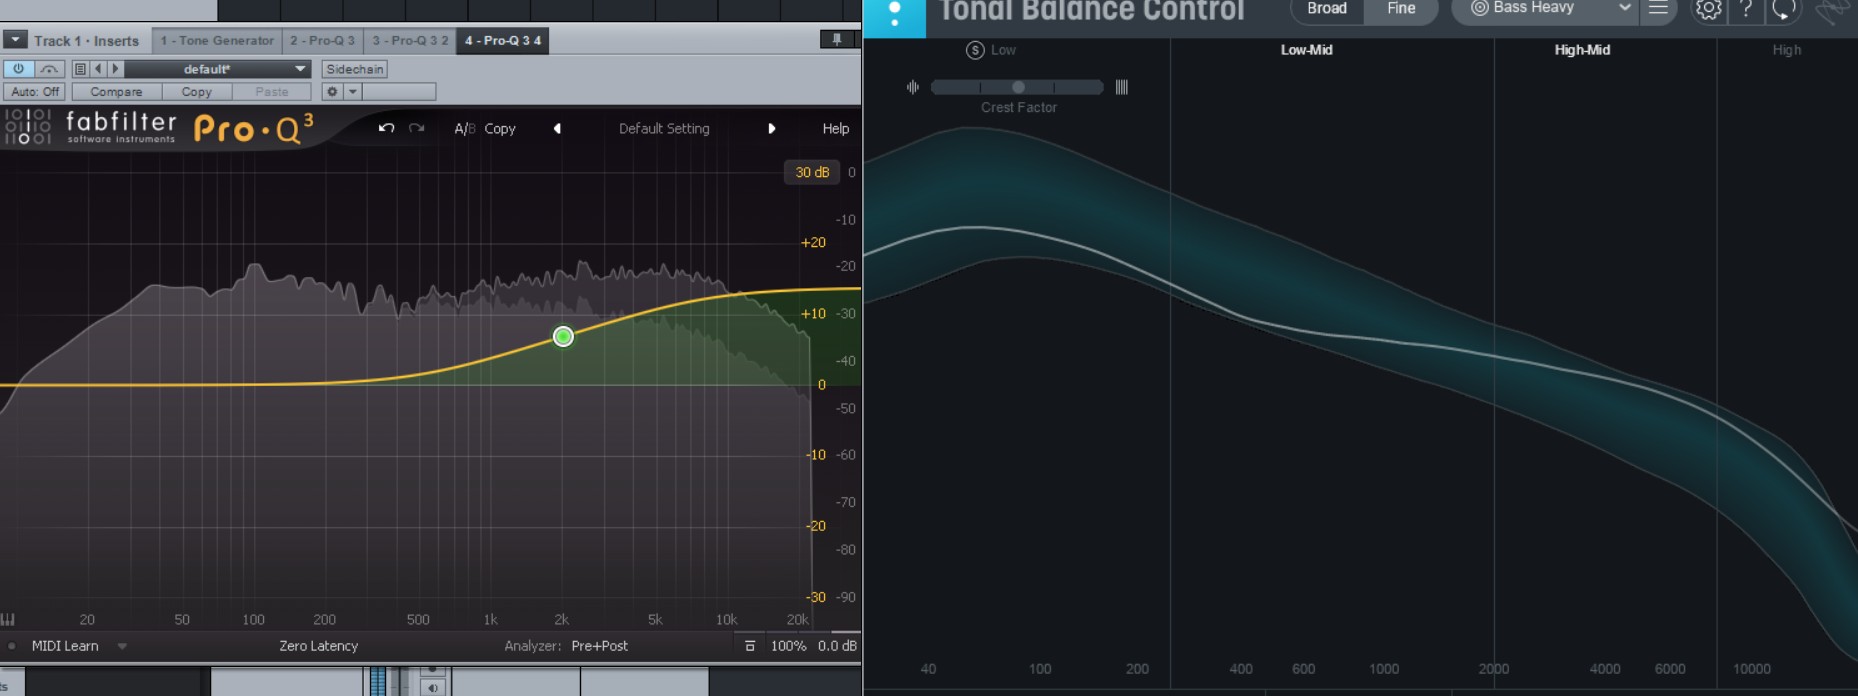This screenshot has height=696, width=1858.
Task: Switch to the 3 - Pro-Q 3 2 tab
Action: pyautogui.click(x=410, y=41)
